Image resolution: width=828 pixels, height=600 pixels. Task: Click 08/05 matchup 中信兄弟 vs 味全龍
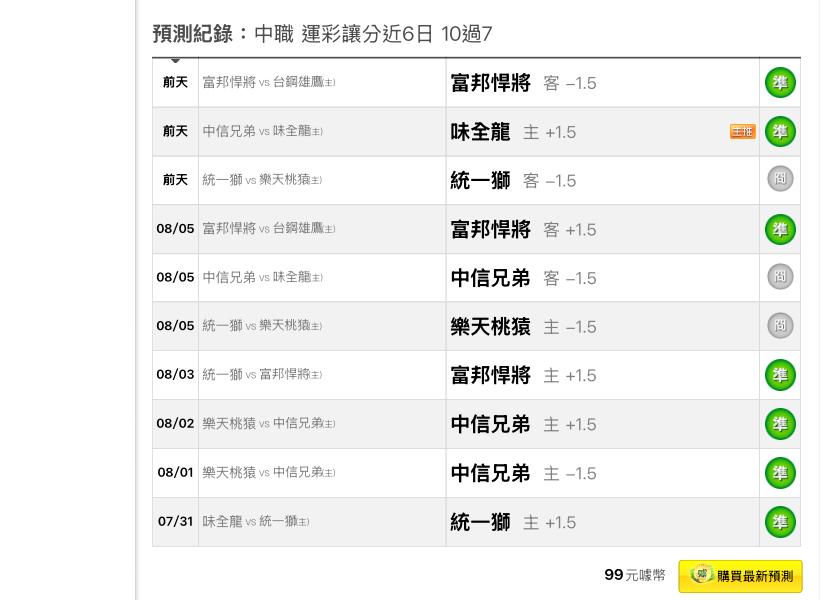point(262,277)
